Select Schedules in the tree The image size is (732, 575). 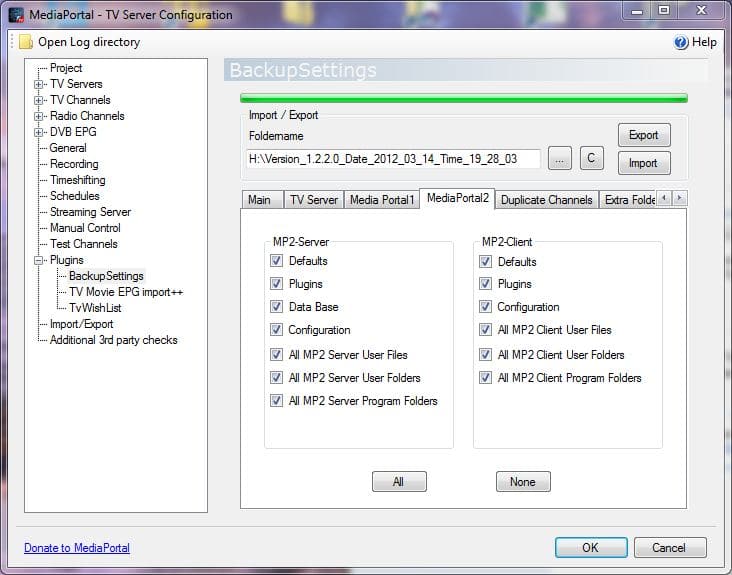pyautogui.click(x=74, y=196)
